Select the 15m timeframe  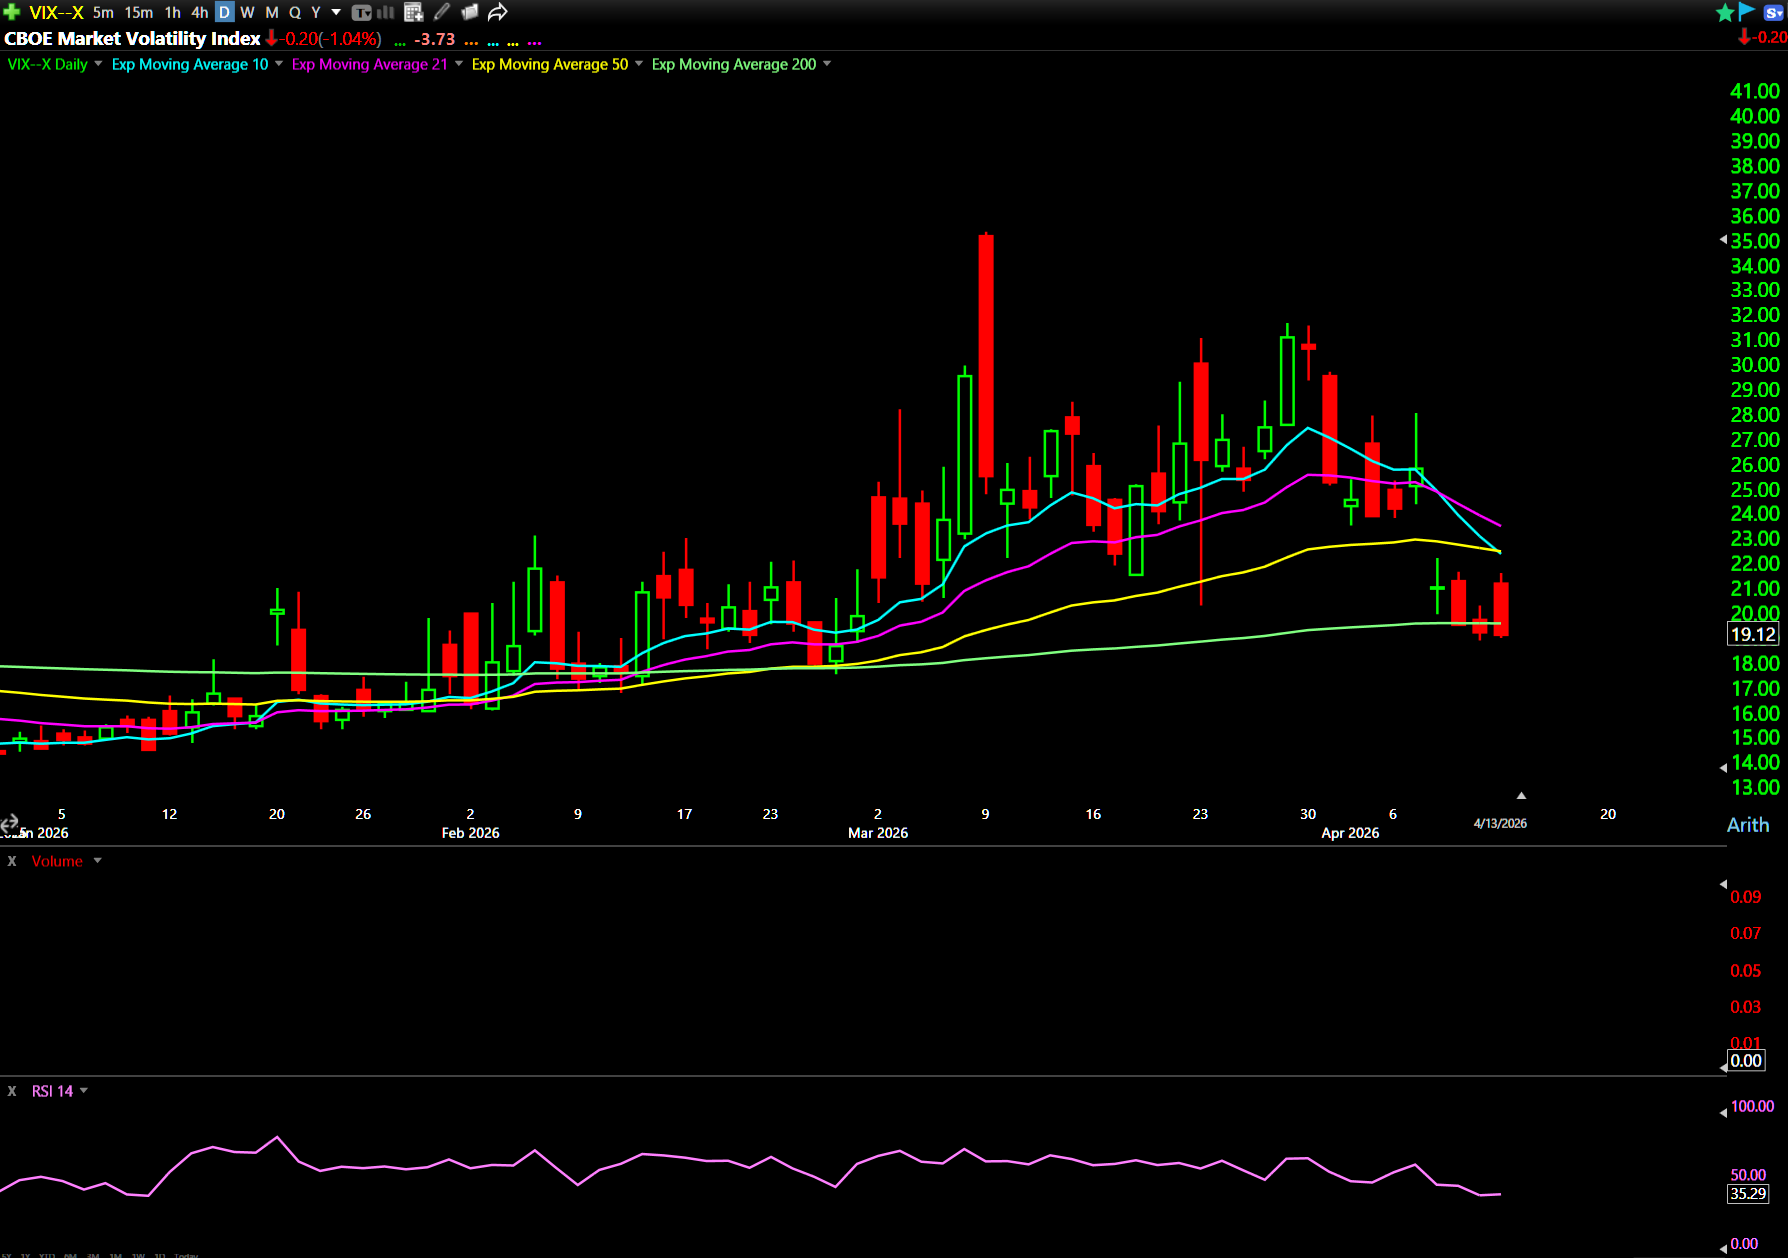pyautogui.click(x=139, y=13)
